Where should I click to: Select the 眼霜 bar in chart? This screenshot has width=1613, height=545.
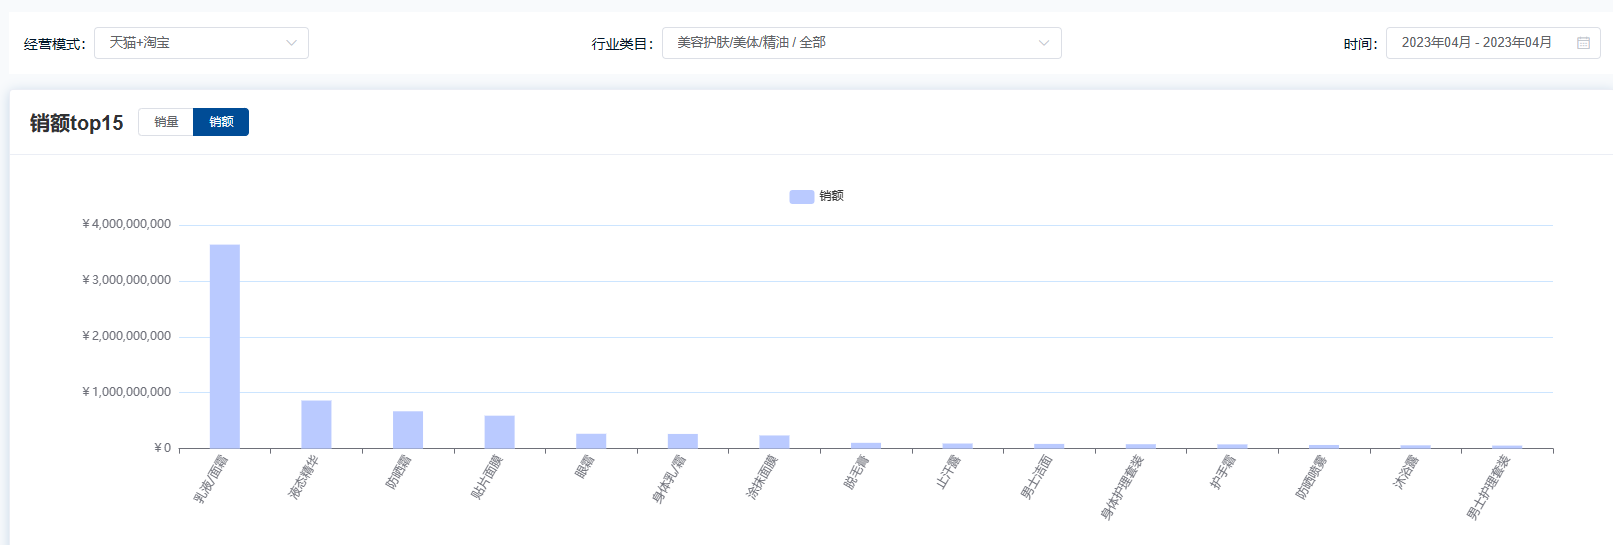(x=591, y=441)
